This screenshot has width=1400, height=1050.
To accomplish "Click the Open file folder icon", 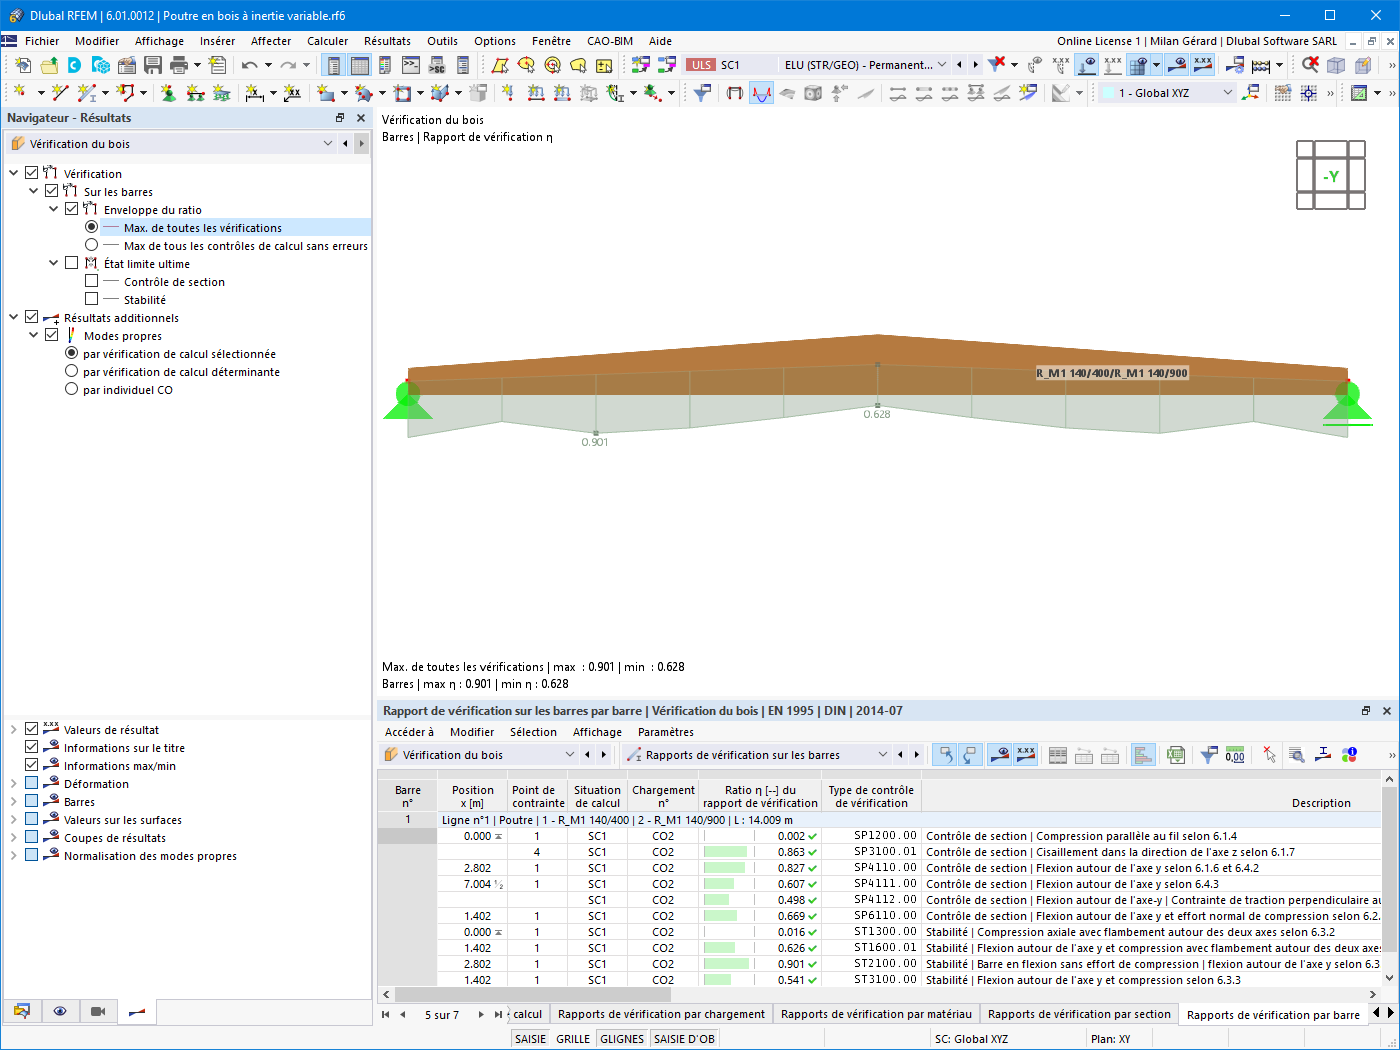I will 49,65.
